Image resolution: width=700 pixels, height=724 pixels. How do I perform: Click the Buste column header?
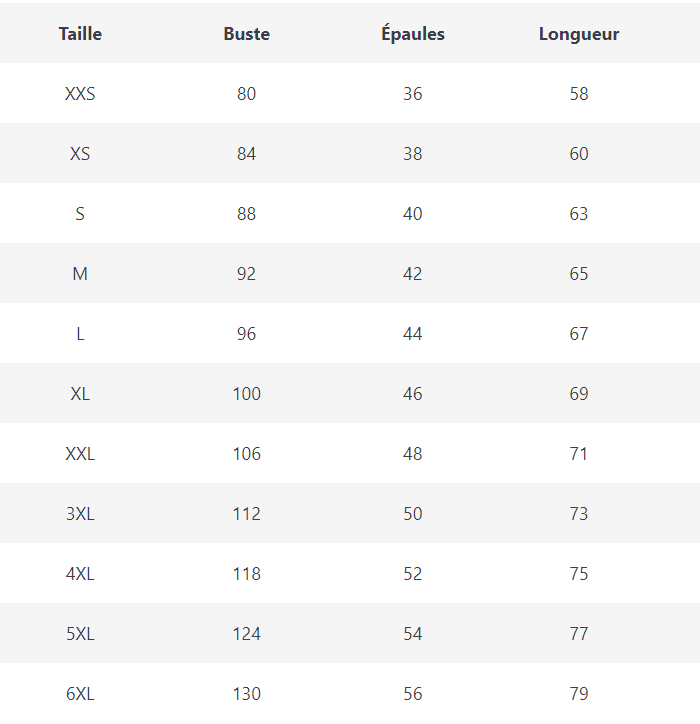[247, 34]
